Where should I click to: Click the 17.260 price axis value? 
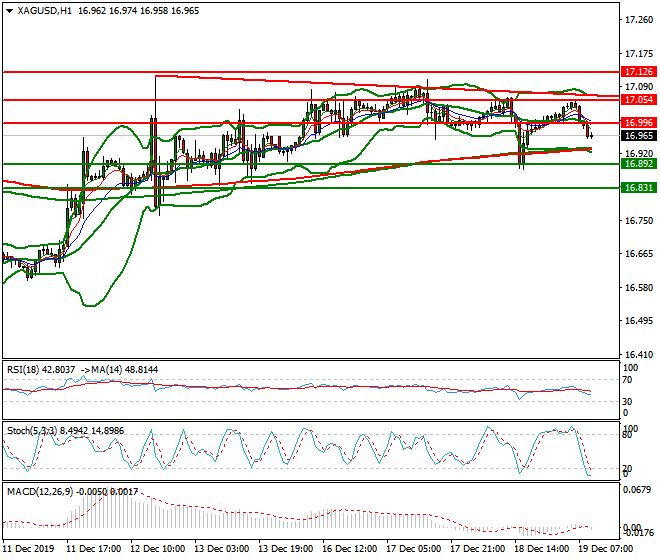tap(639, 20)
